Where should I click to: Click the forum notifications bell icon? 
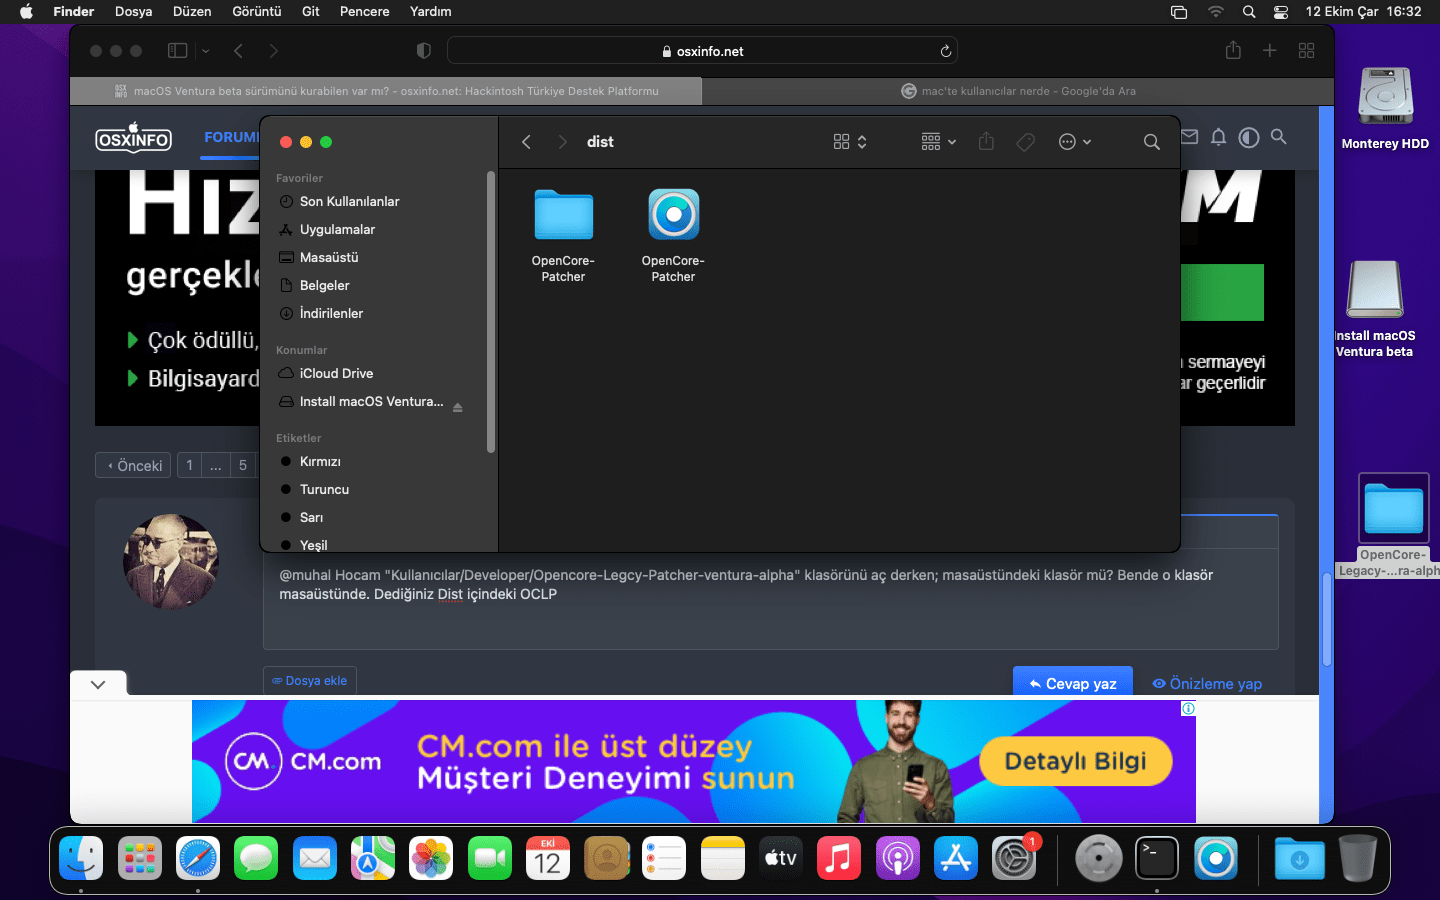pos(1218,137)
